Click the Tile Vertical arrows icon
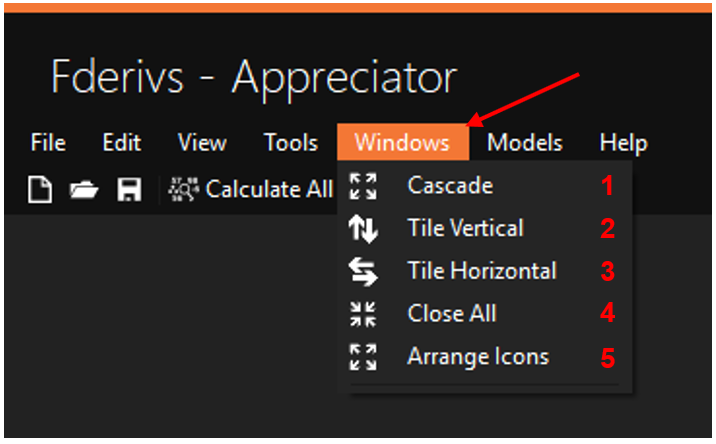Viewport: 716px width, 444px height. [363, 229]
